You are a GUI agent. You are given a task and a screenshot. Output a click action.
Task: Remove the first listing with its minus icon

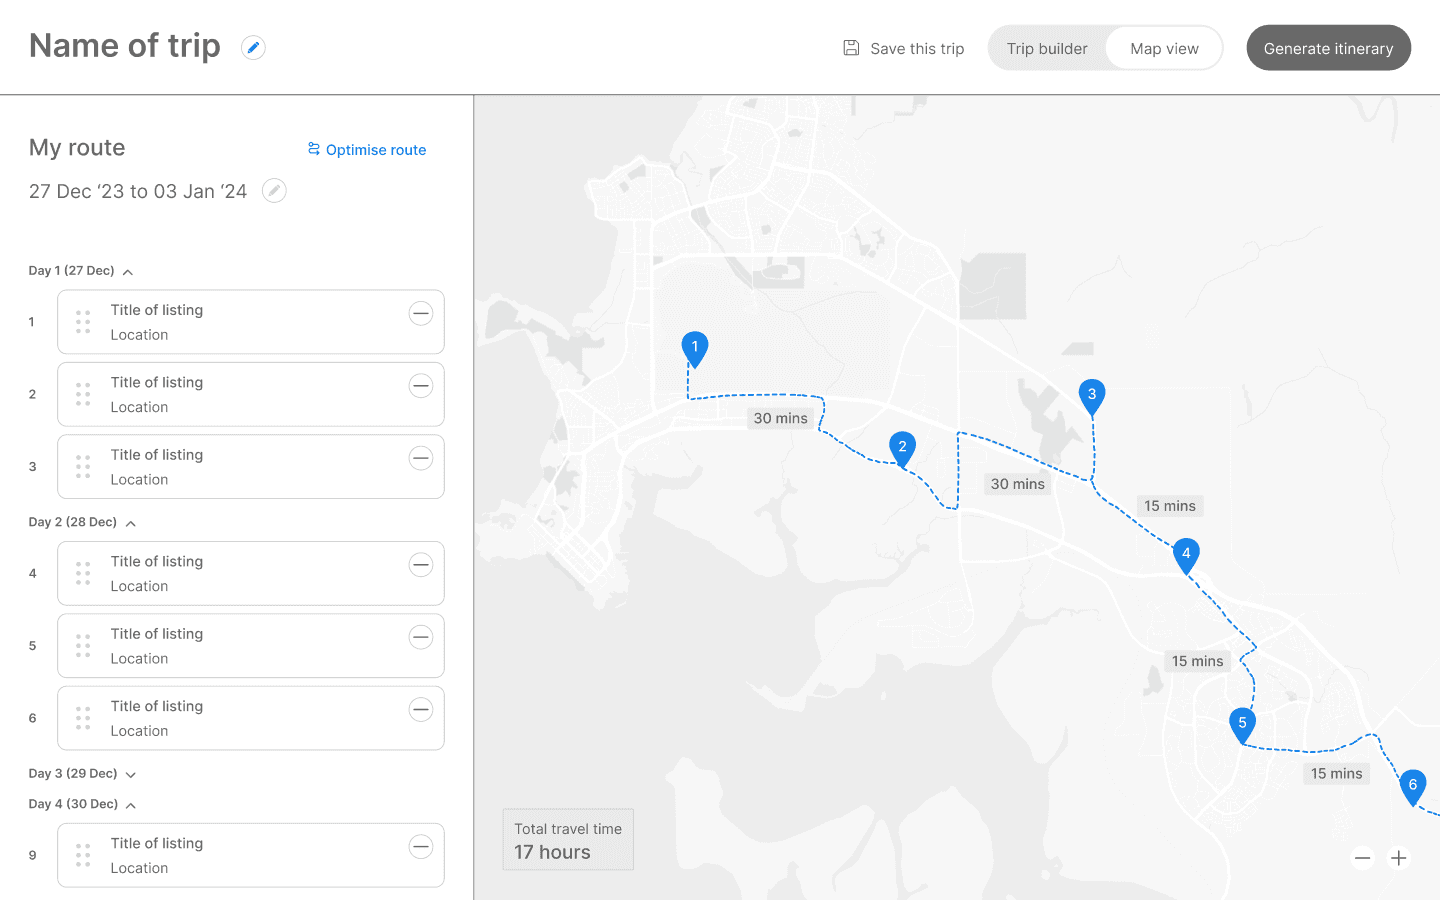[x=421, y=312]
